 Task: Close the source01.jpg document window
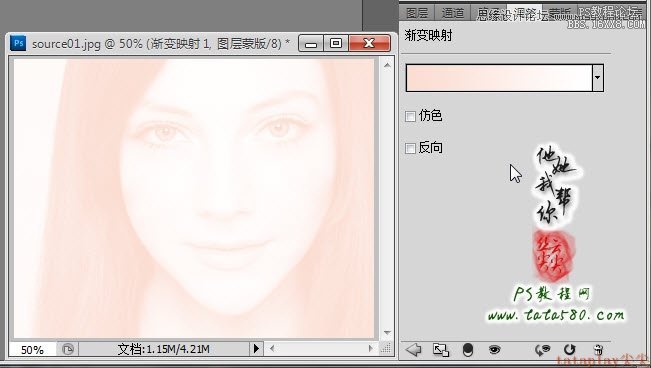coord(369,43)
